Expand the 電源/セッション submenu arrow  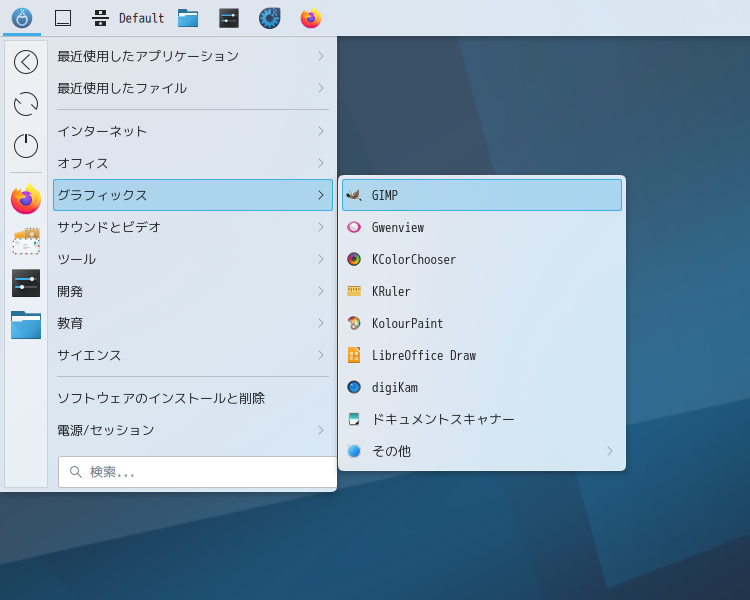321,431
